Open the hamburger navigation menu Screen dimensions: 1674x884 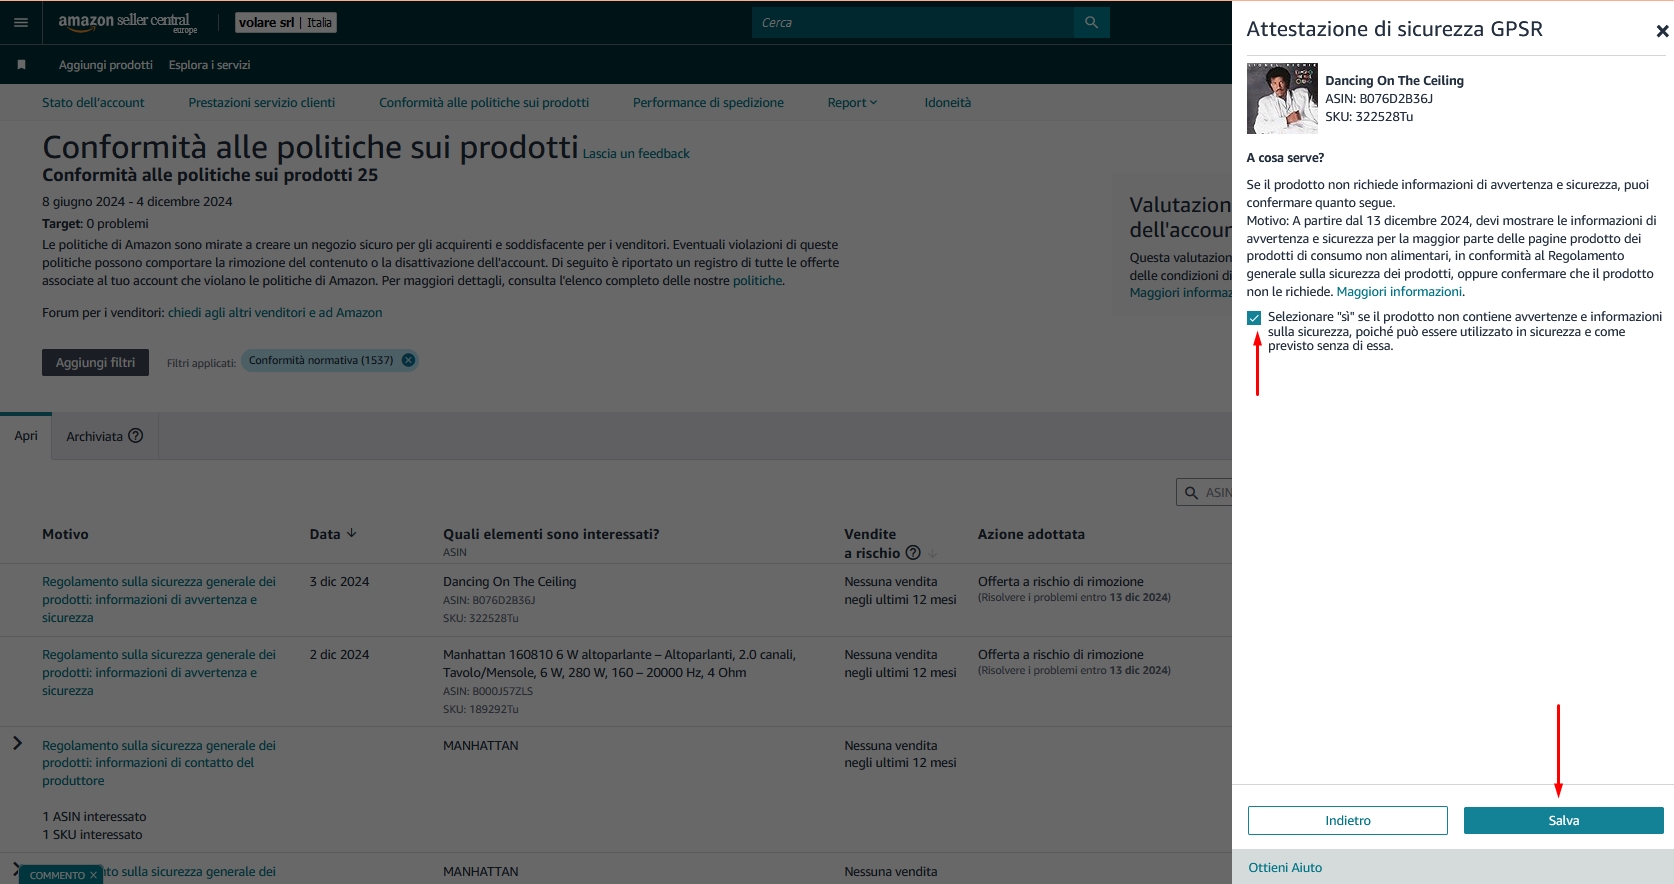(x=21, y=22)
